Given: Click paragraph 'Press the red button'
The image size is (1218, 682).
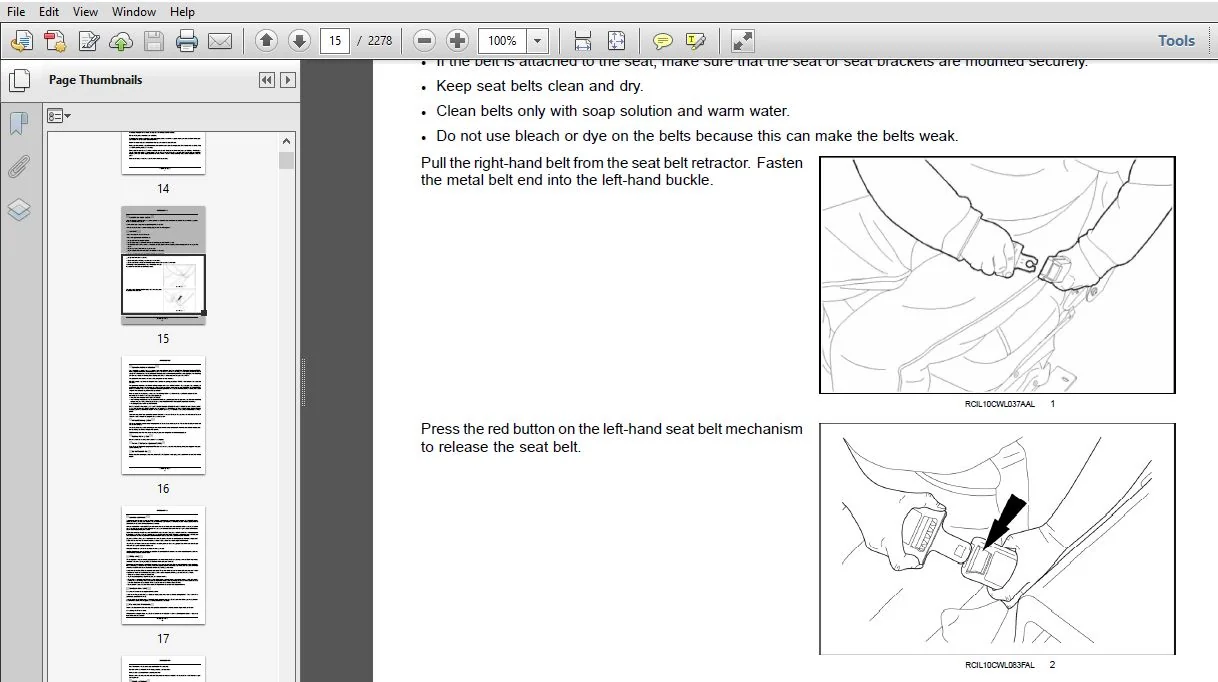Looking at the screenshot, I should [x=611, y=437].
